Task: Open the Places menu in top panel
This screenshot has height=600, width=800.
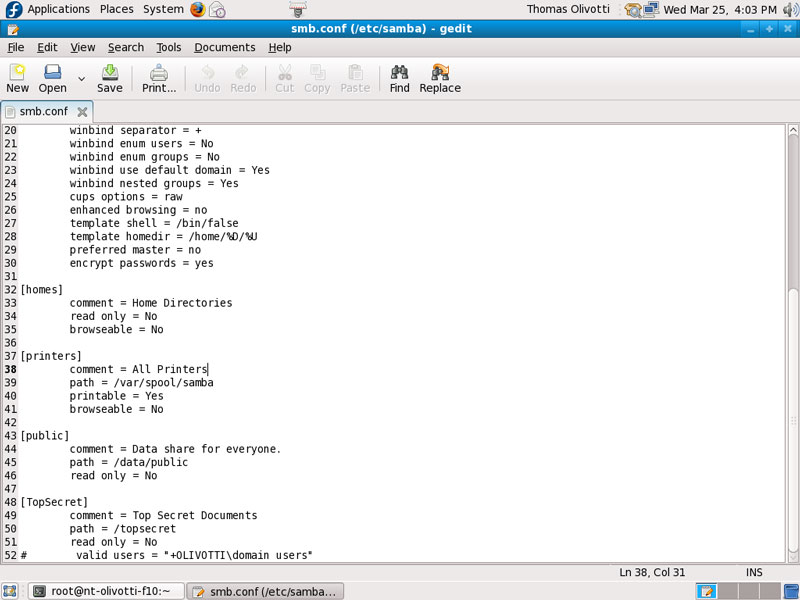Action: 116,9
